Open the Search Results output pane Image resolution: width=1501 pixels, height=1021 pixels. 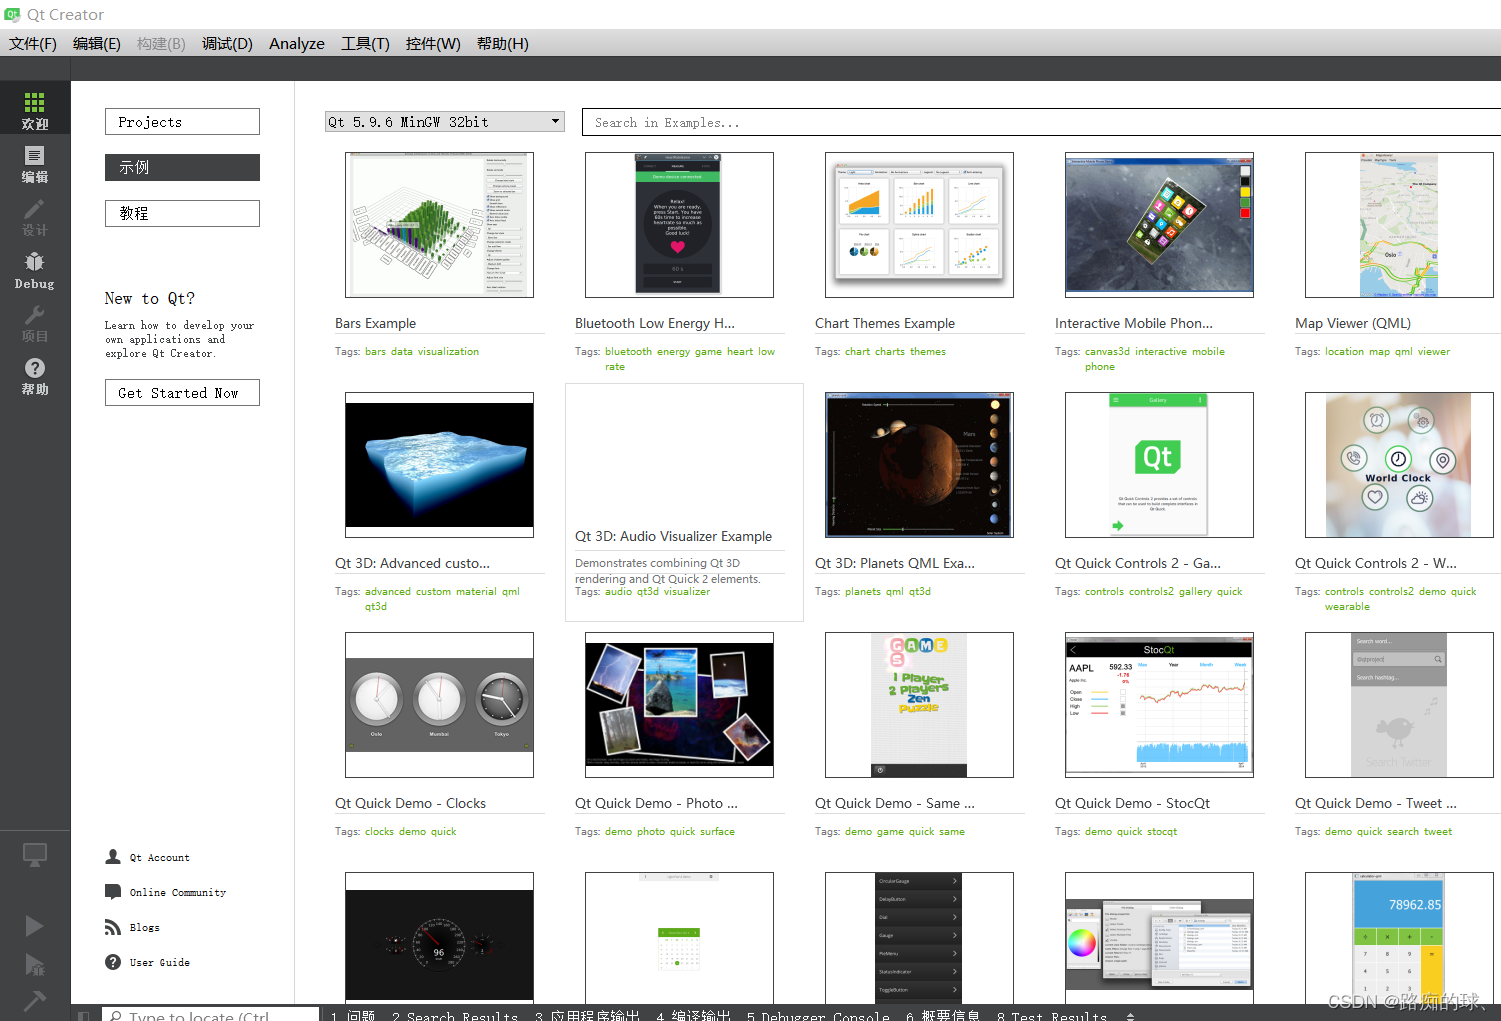455,1016
